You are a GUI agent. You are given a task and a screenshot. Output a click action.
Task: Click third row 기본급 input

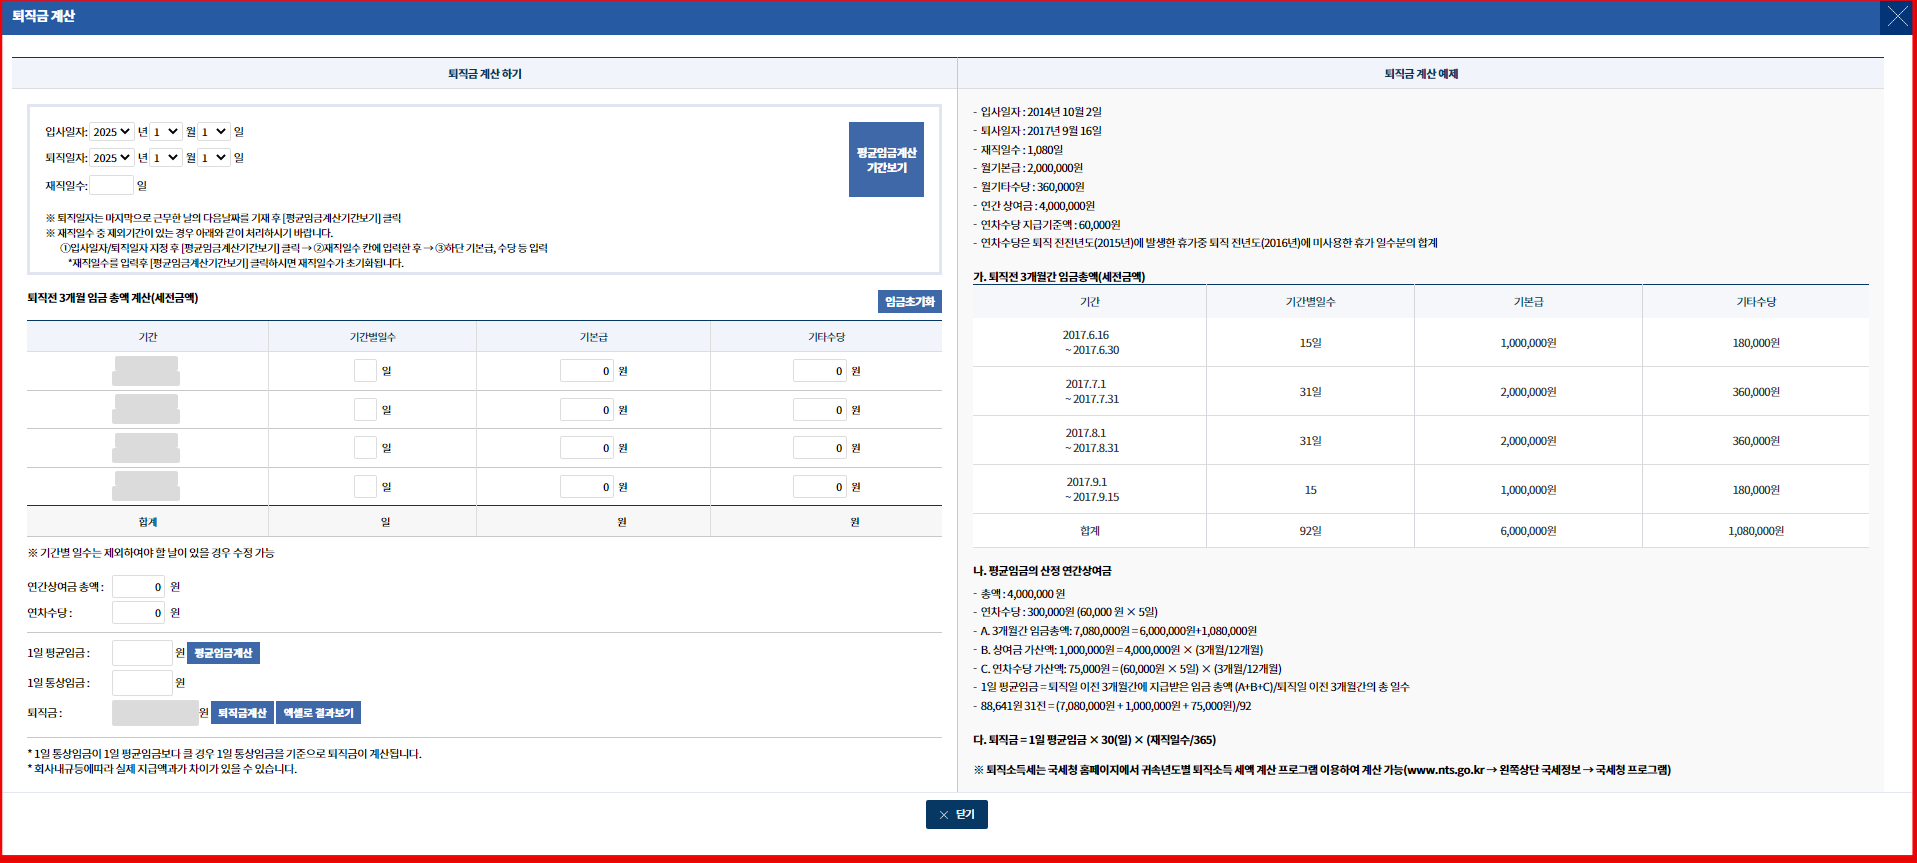click(587, 448)
